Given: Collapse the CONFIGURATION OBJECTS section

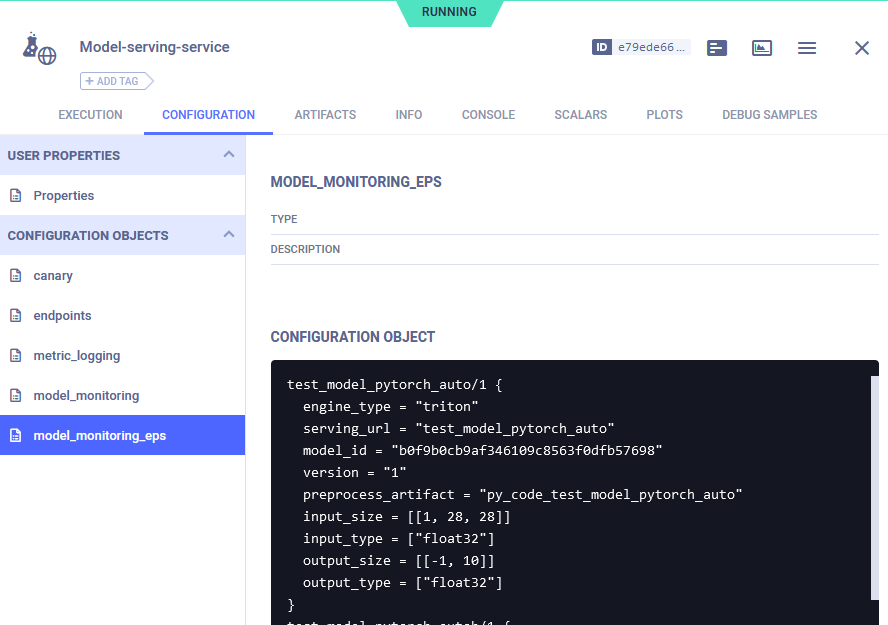Looking at the screenshot, I should [x=229, y=234].
